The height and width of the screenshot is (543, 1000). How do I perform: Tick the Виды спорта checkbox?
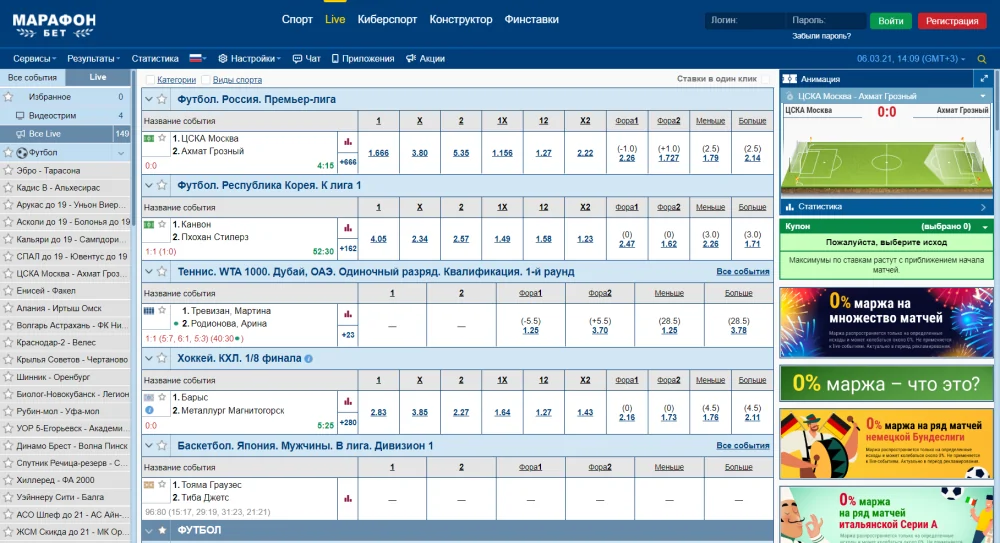[206, 80]
